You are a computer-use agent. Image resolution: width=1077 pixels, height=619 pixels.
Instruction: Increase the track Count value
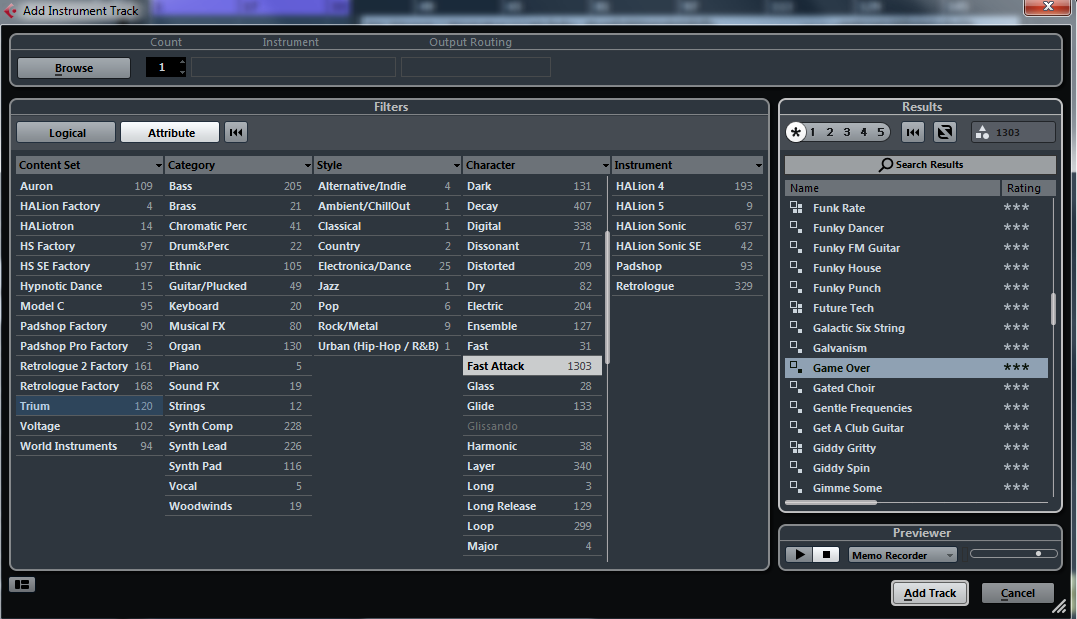(x=182, y=63)
